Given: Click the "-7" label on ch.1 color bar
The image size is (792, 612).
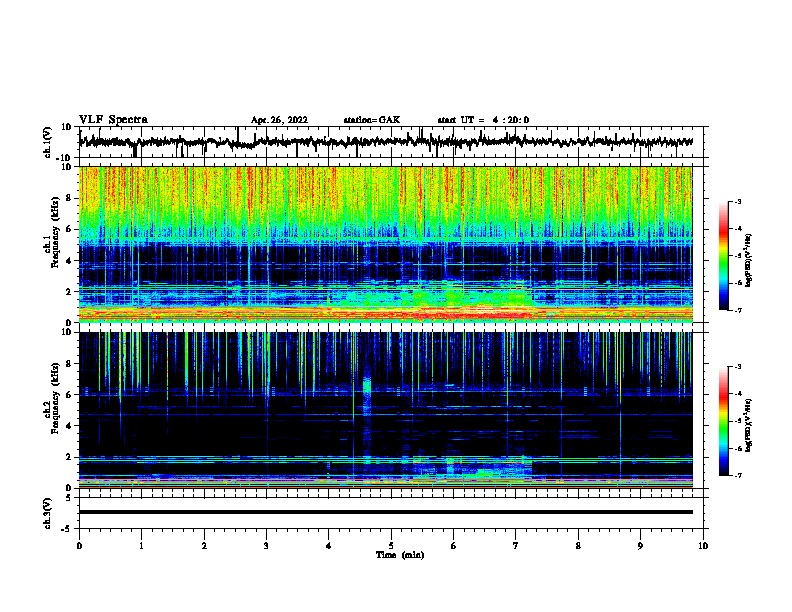Looking at the screenshot, I should pyautogui.click(x=738, y=310).
